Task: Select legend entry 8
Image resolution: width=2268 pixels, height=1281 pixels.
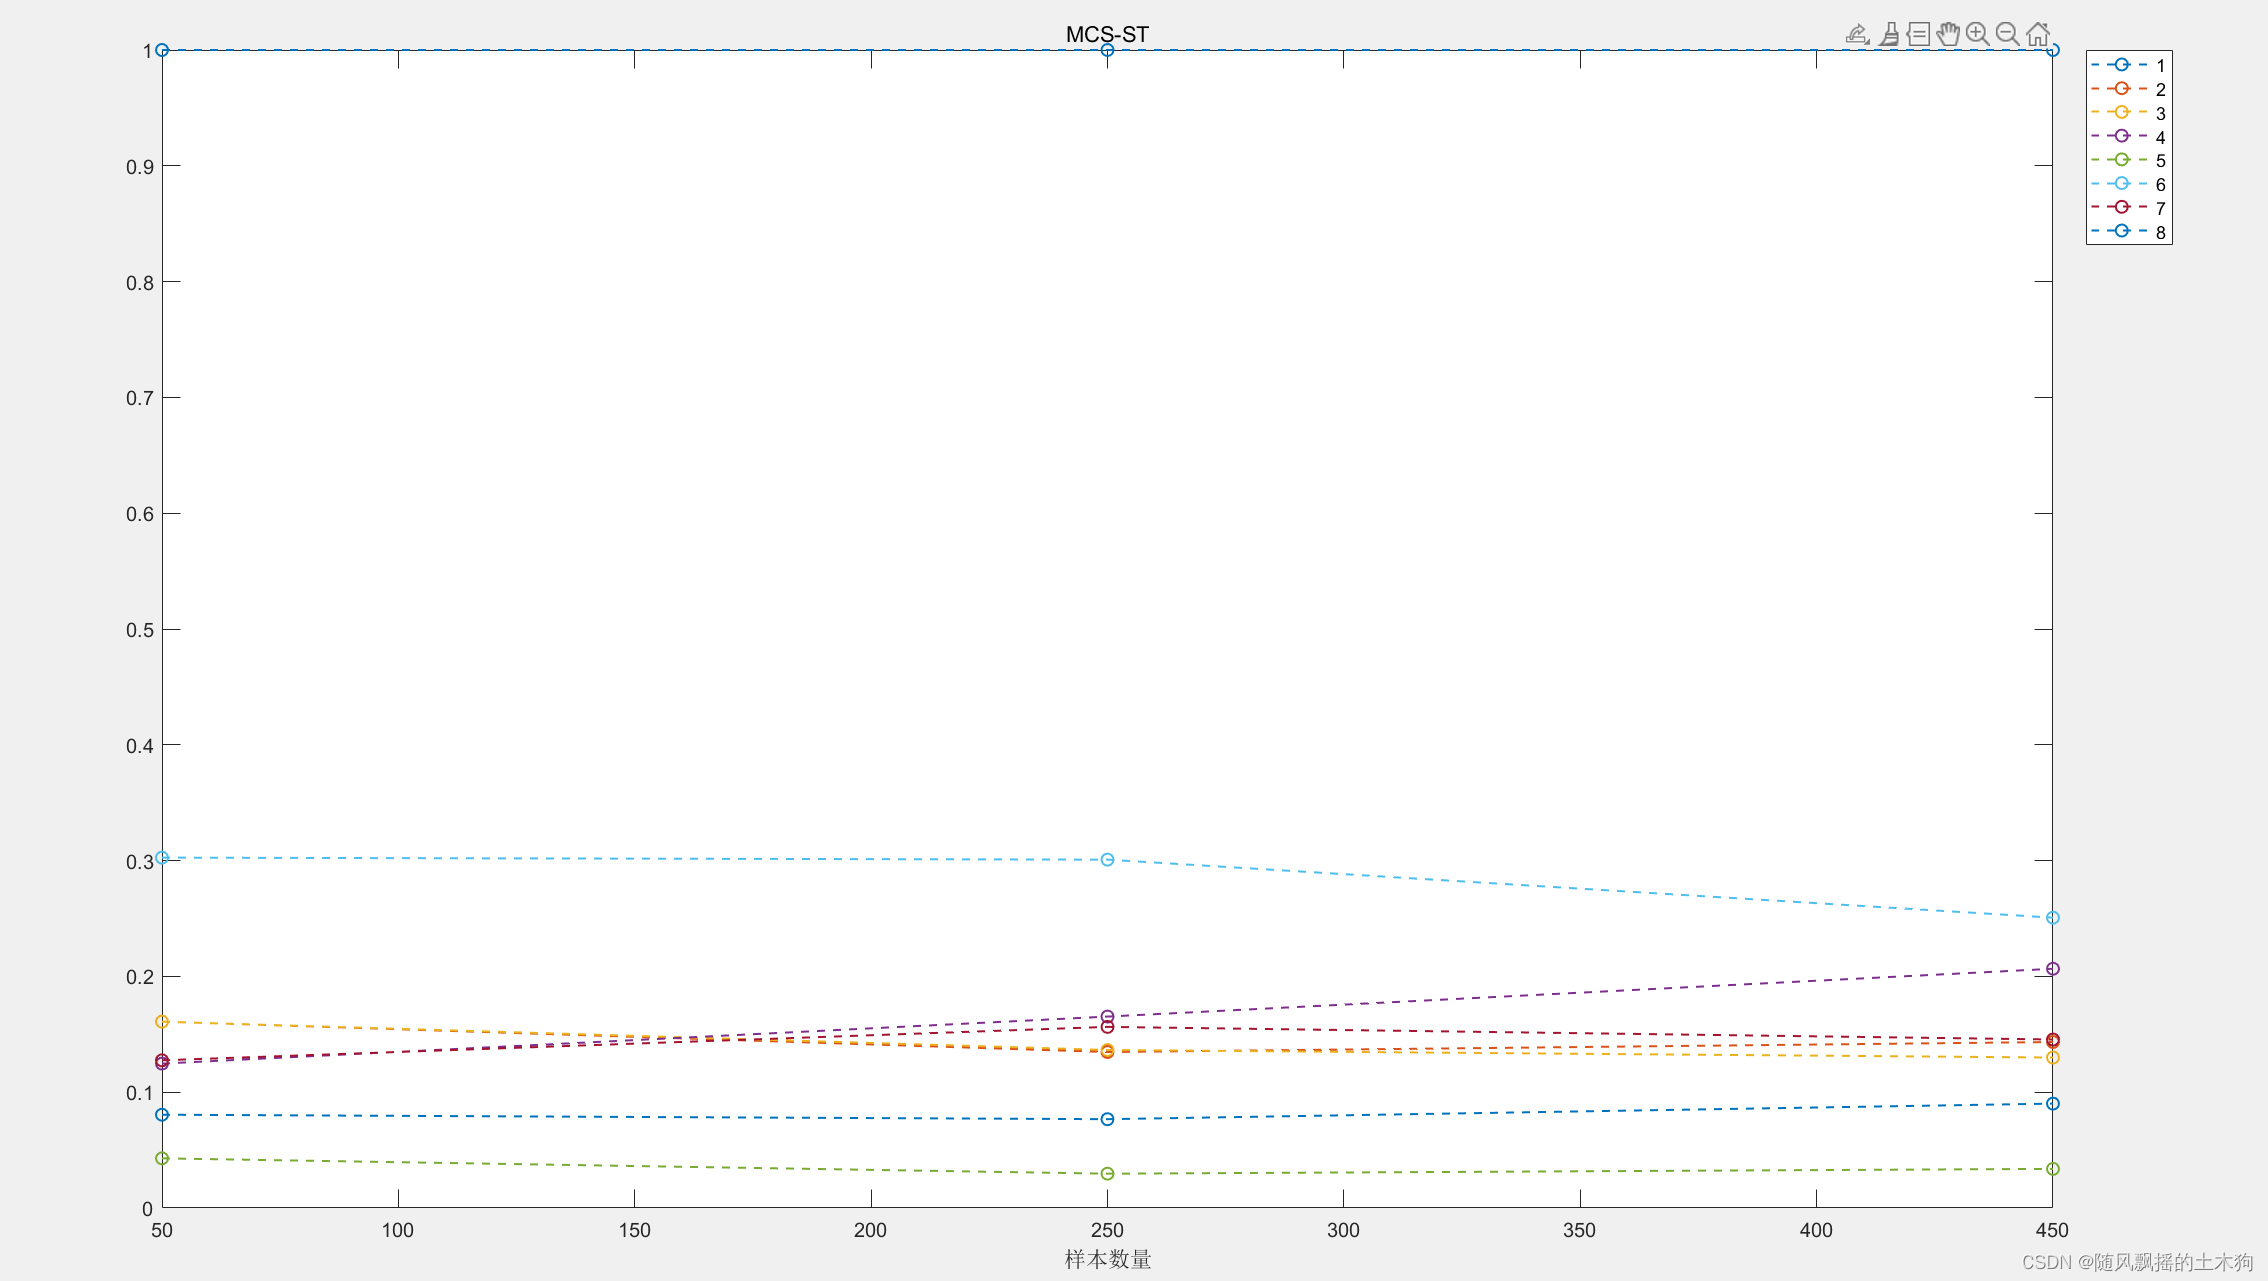Action: click(x=2129, y=232)
